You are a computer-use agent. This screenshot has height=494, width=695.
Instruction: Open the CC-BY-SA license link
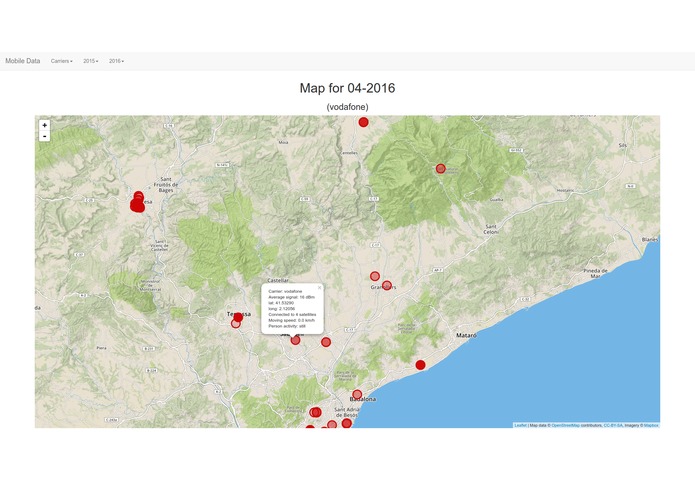pos(613,425)
